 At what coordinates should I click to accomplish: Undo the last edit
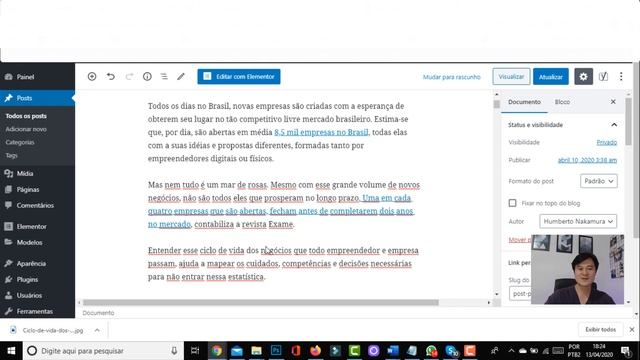point(111,76)
